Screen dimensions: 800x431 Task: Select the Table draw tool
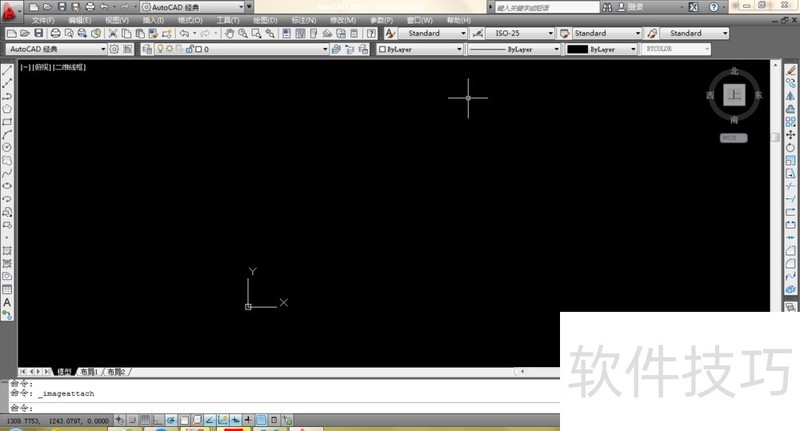point(7,289)
